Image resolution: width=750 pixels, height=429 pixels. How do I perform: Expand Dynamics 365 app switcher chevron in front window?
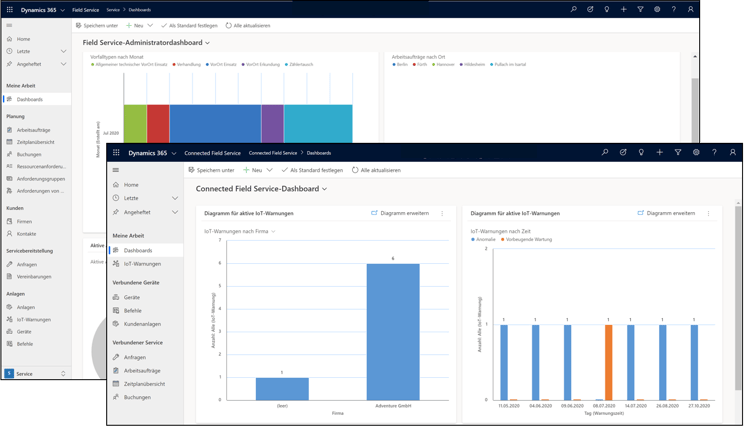tap(174, 154)
